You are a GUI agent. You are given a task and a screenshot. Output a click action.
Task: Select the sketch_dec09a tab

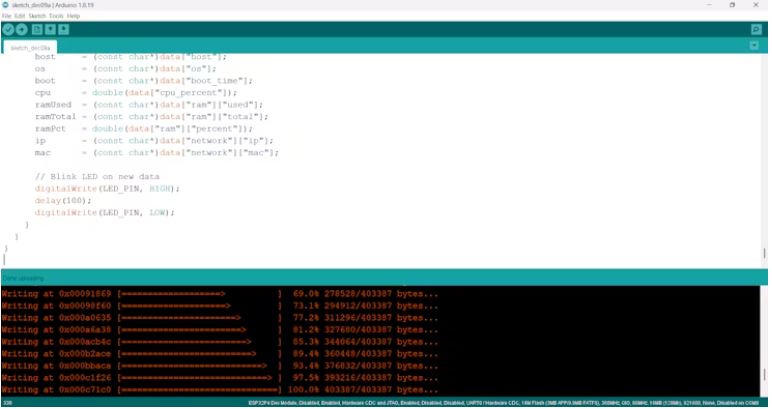(x=30, y=48)
